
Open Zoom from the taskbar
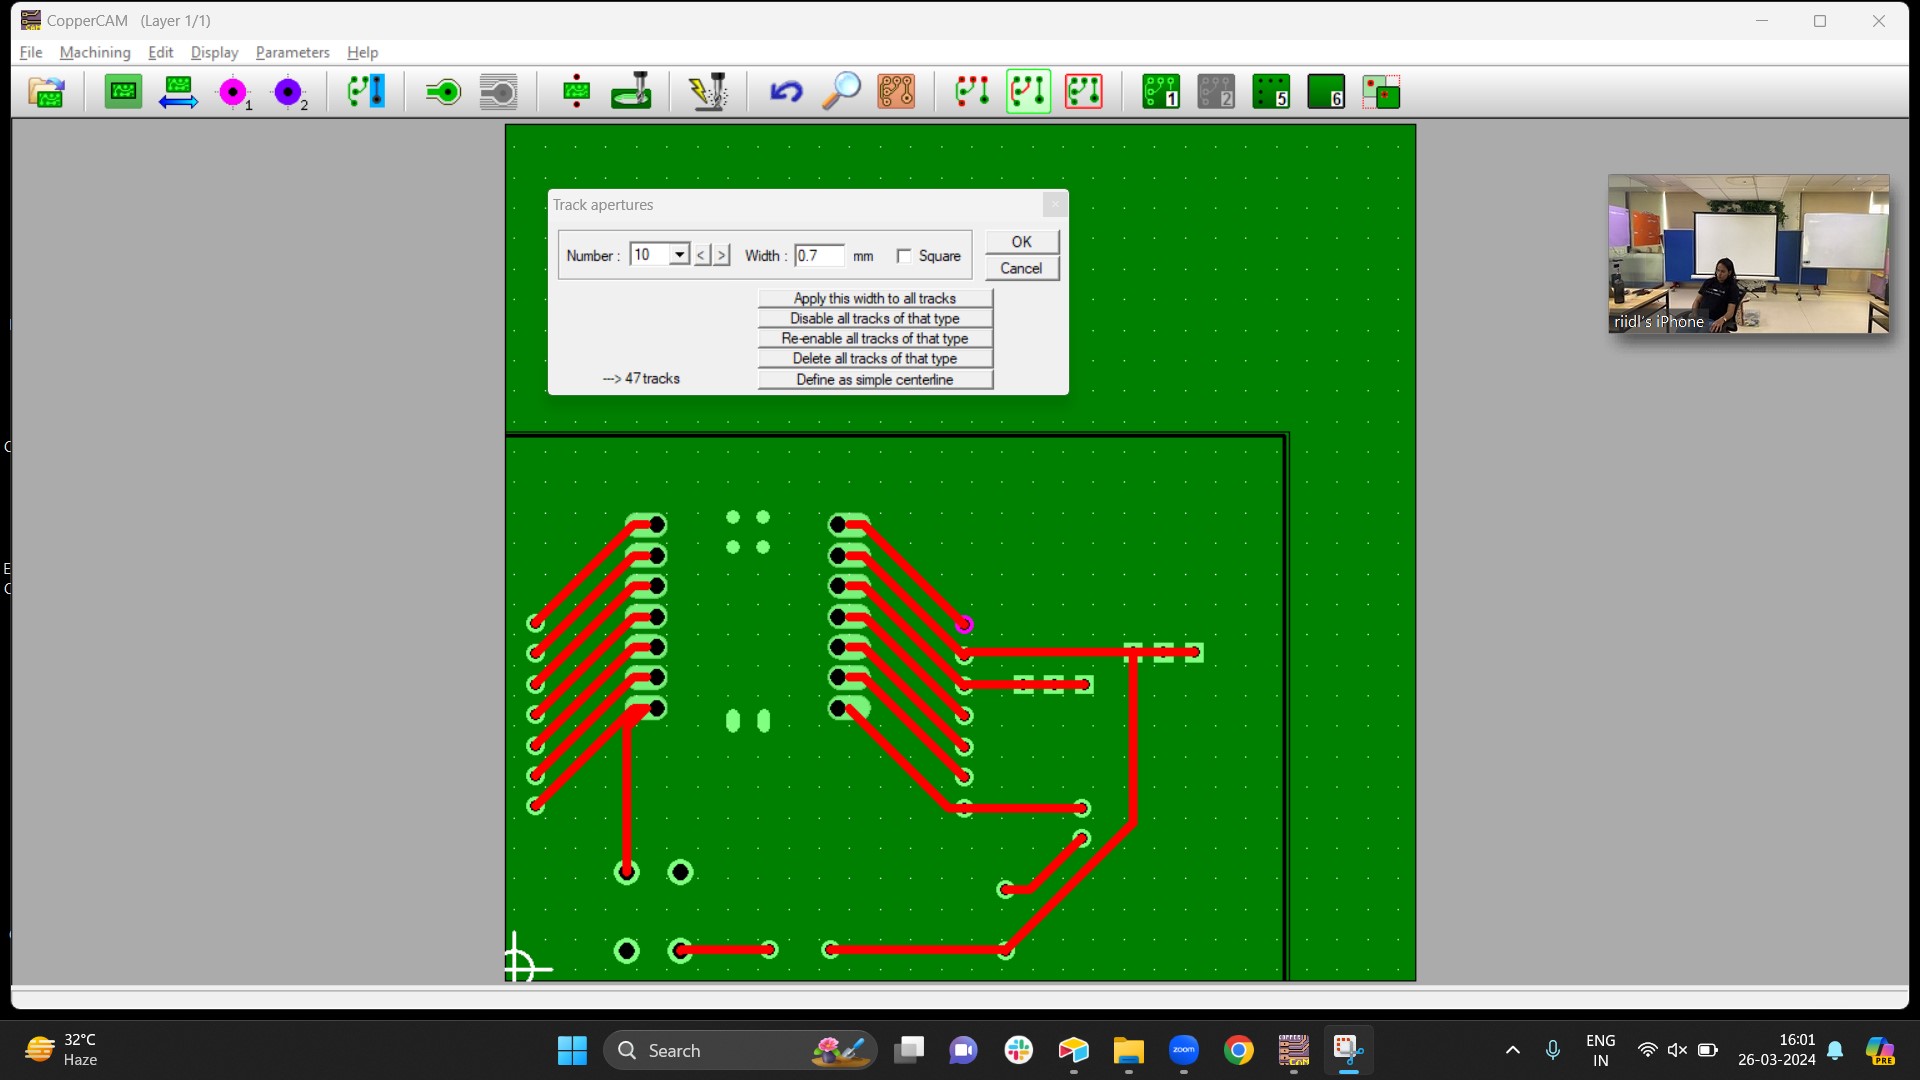[x=1183, y=1050]
